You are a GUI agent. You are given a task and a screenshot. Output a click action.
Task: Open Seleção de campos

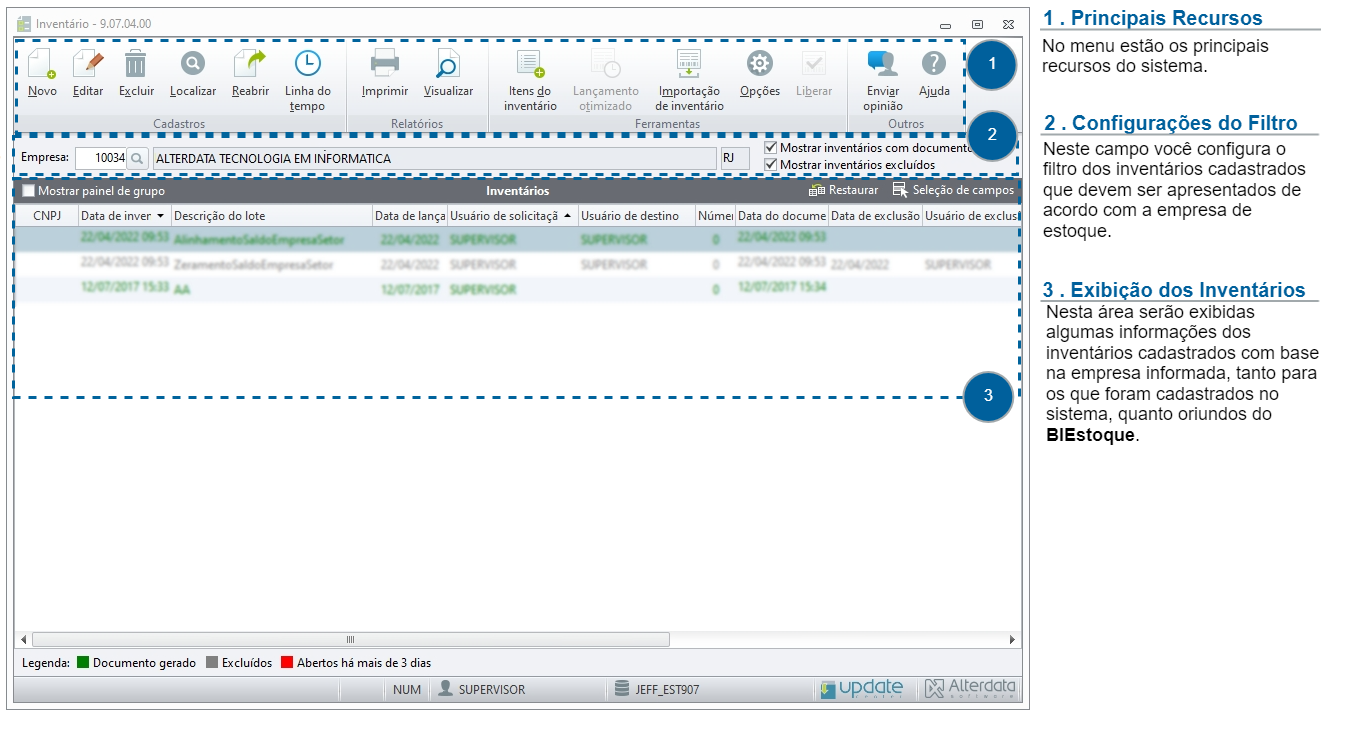pyautogui.click(x=953, y=190)
